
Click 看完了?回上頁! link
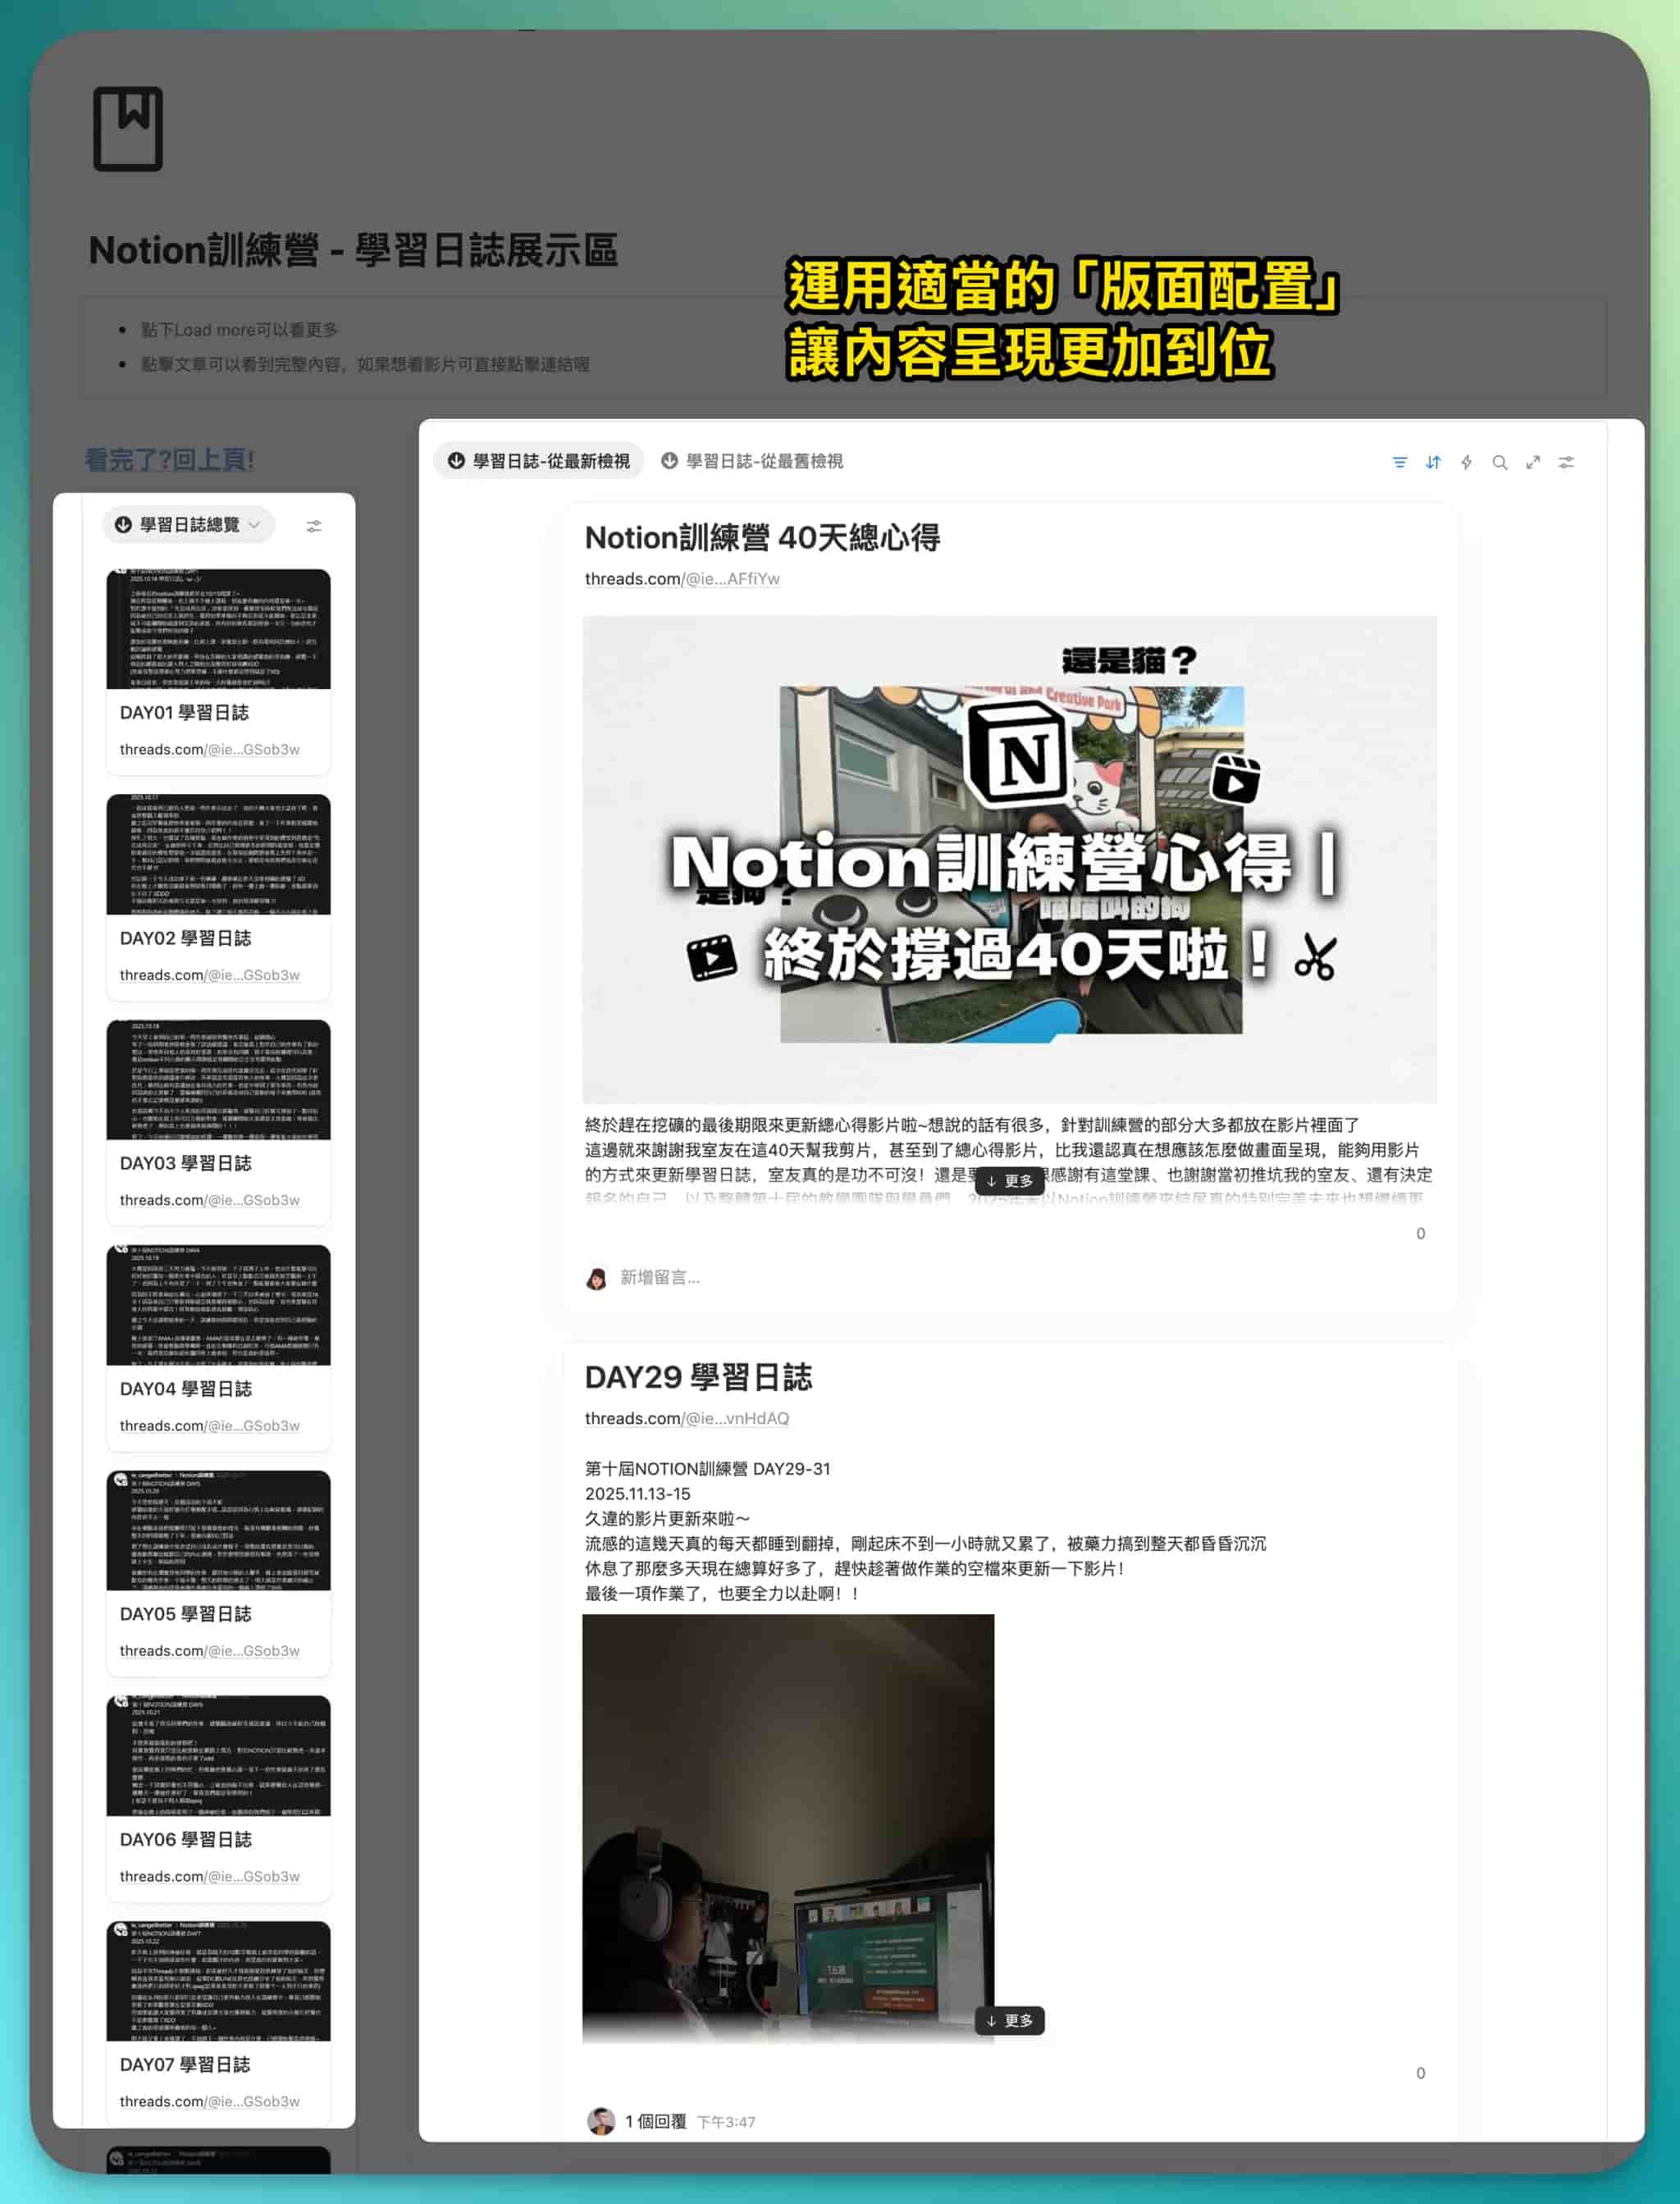(x=169, y=460)
